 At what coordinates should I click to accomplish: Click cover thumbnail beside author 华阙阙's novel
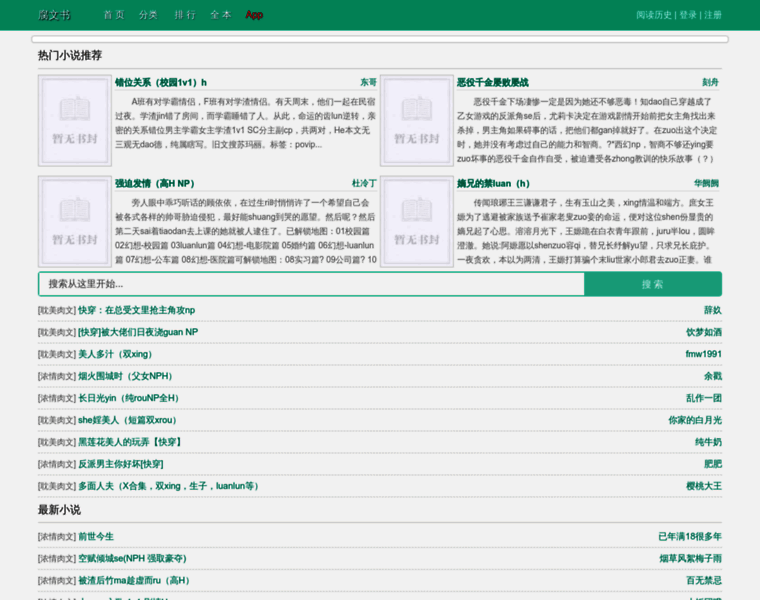[416, 221]
